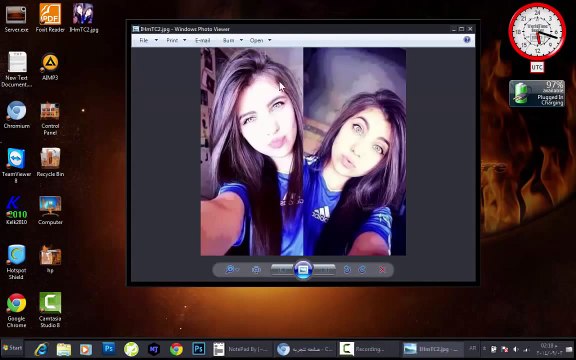Image resolution: width=576 pixels, height=360 pixels.
Task: Open the Recycle Bin
Action: pyautogui.click(x=50, y=163)
